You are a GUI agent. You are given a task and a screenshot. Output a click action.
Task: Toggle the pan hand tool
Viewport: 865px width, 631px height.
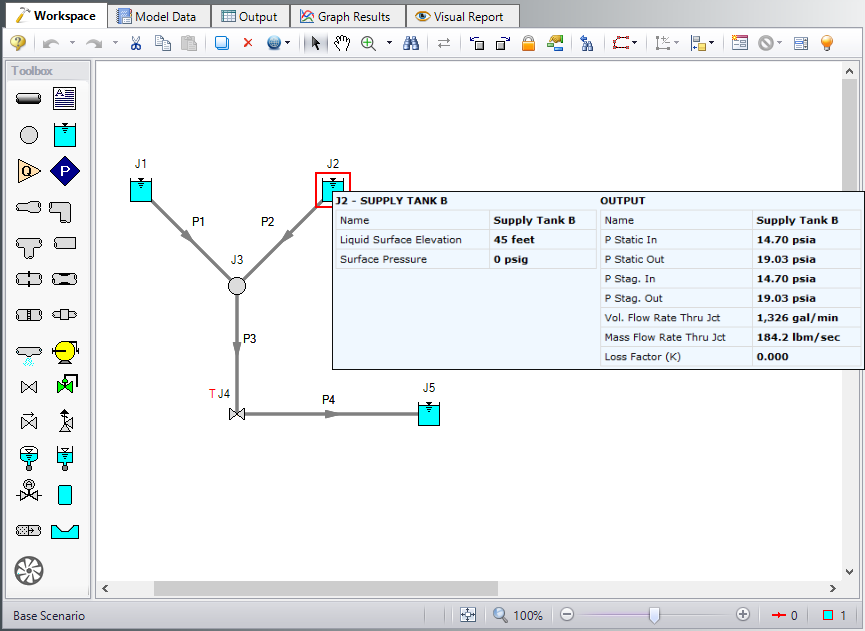342,43
